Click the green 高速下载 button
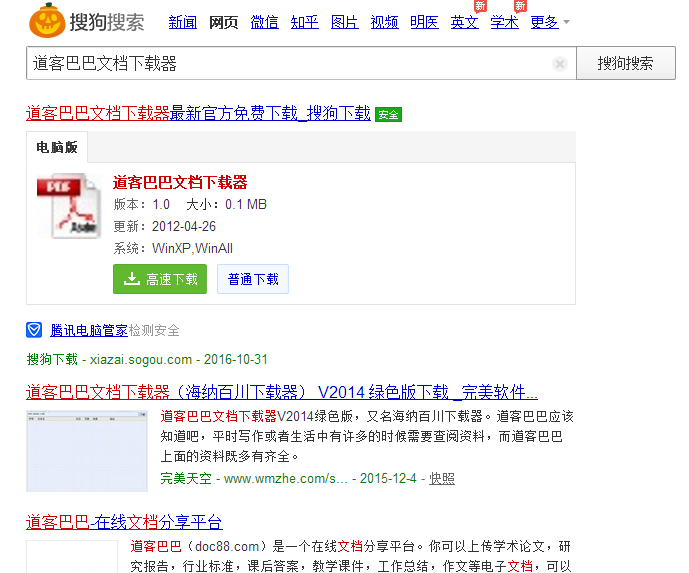689x573 pixels. click(160, 279)
